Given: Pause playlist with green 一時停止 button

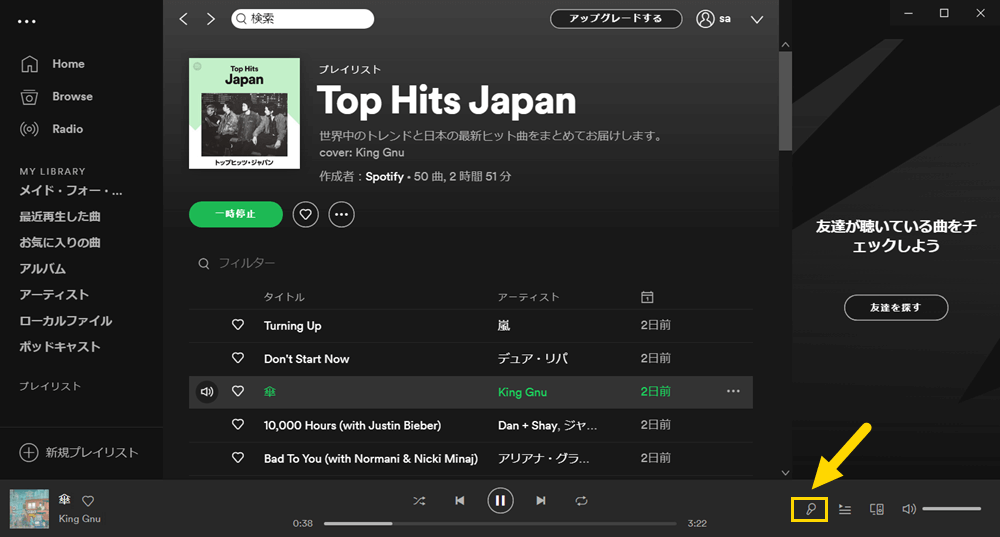Looking at the screenshot, I should [236, 214].
